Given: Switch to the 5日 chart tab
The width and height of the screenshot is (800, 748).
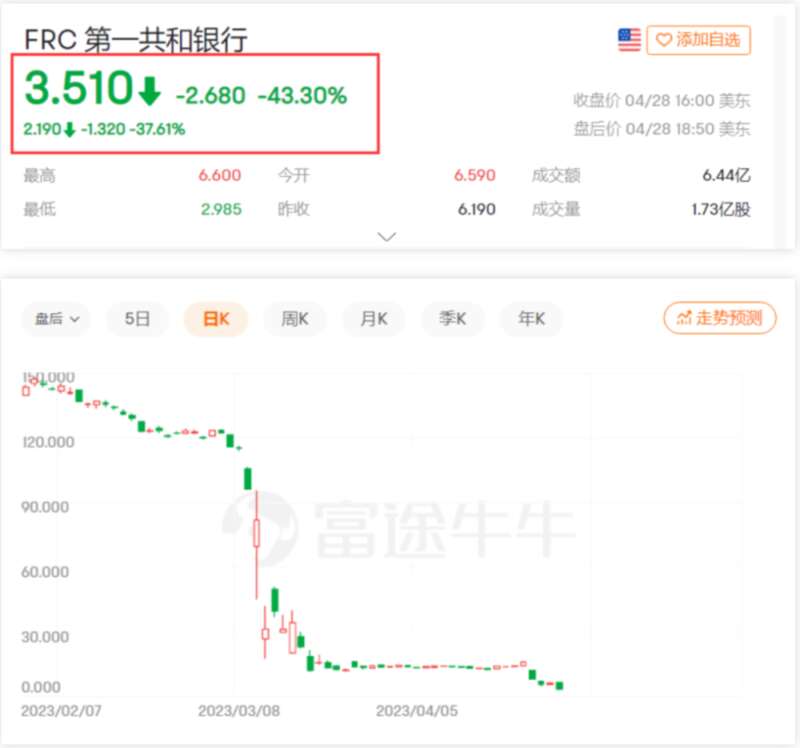Looking at the screenshot, I should pos(137,319).
